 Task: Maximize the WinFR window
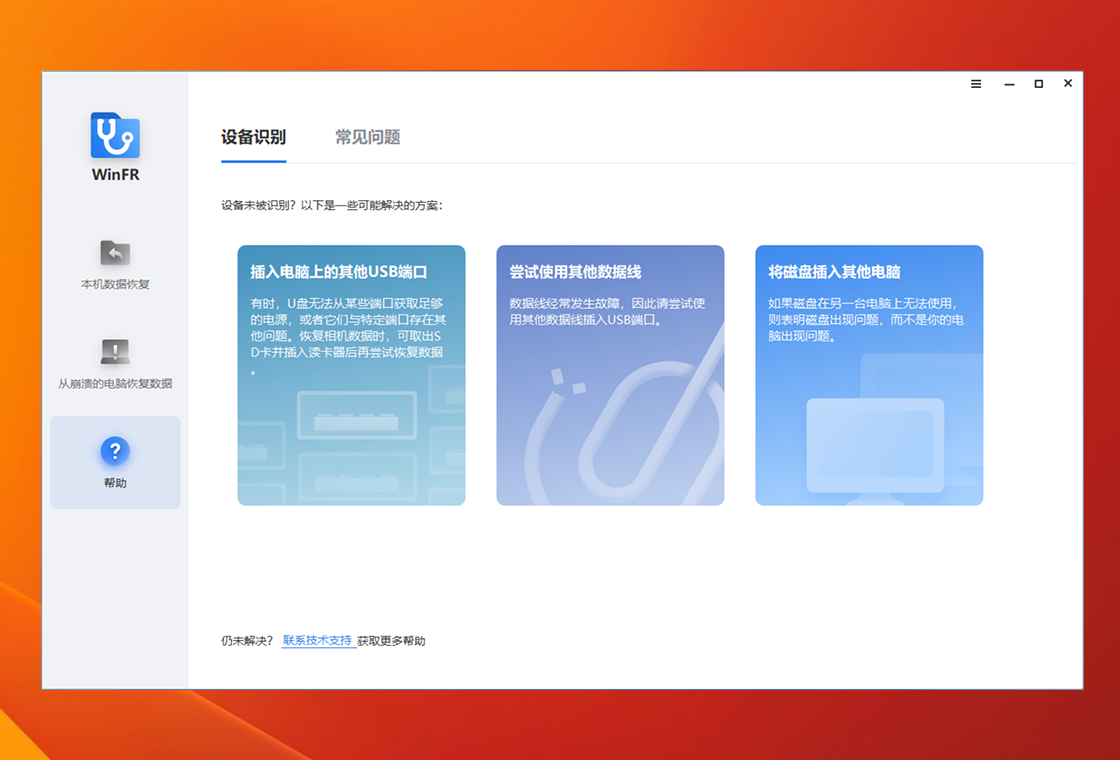(x=1039, y=84)
